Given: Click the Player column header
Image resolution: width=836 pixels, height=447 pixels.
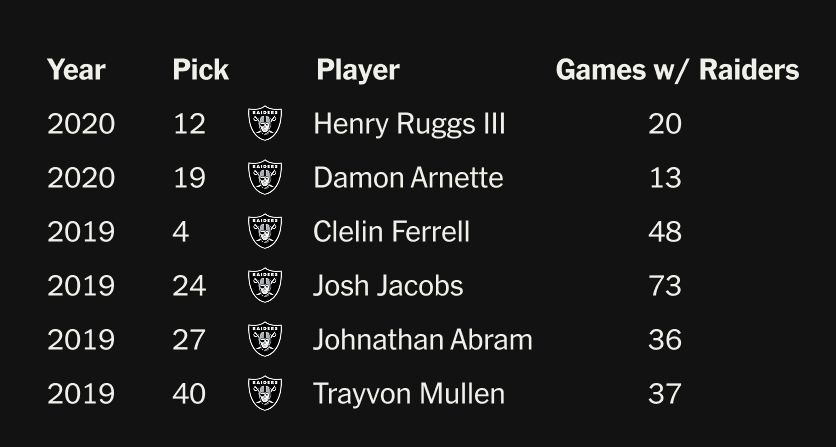Looking at the screenshot, I should point(357,70).
